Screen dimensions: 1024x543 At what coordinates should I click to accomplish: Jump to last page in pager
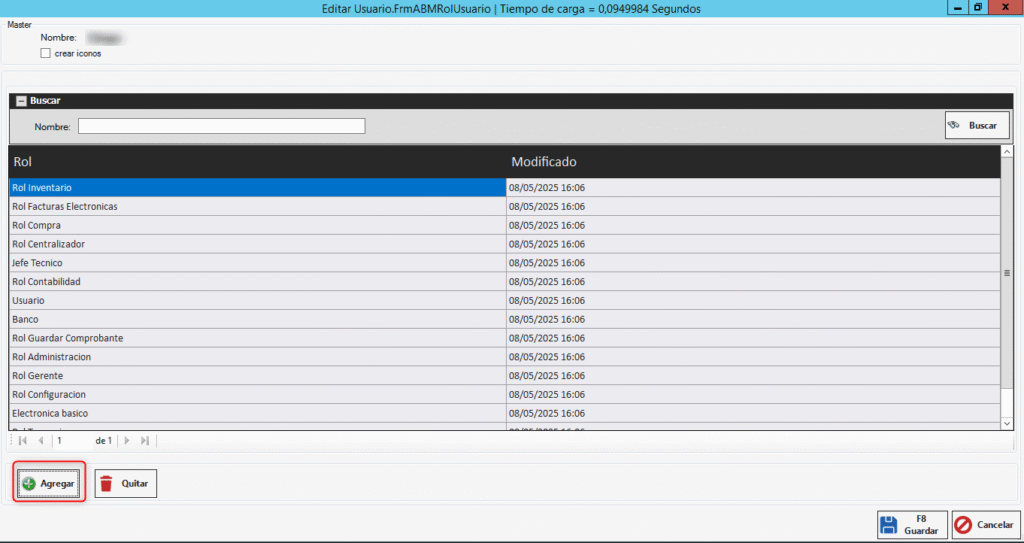click(x=144, y=440)
